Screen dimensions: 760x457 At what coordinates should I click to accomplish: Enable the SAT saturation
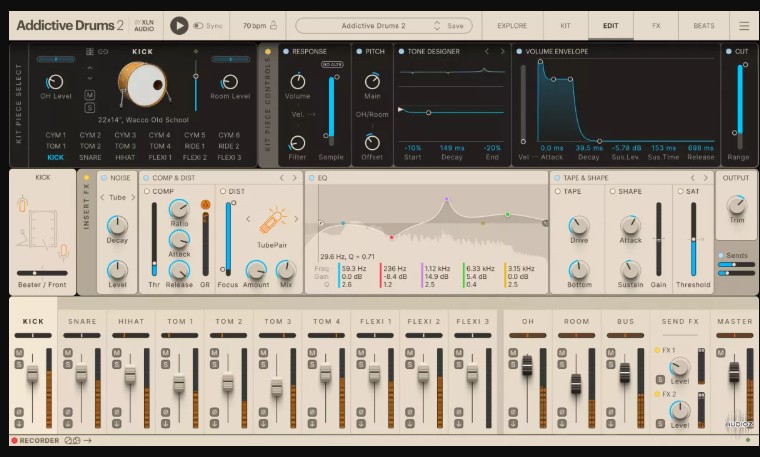[x=680, y=191]
